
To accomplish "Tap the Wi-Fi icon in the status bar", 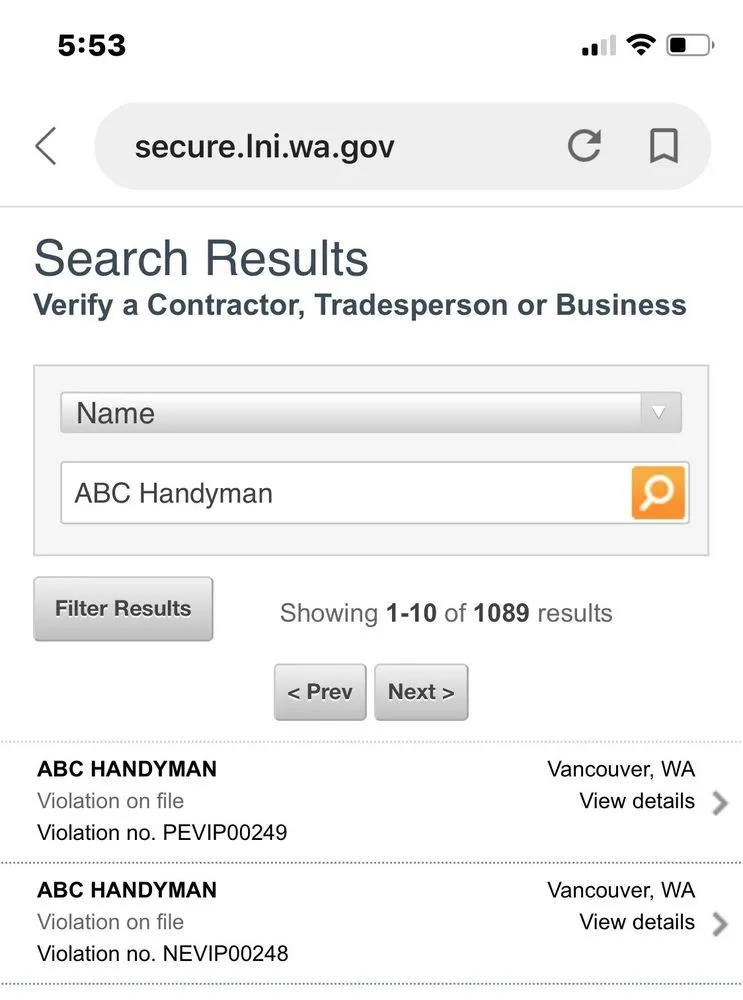I will click(x=642, y=44).
